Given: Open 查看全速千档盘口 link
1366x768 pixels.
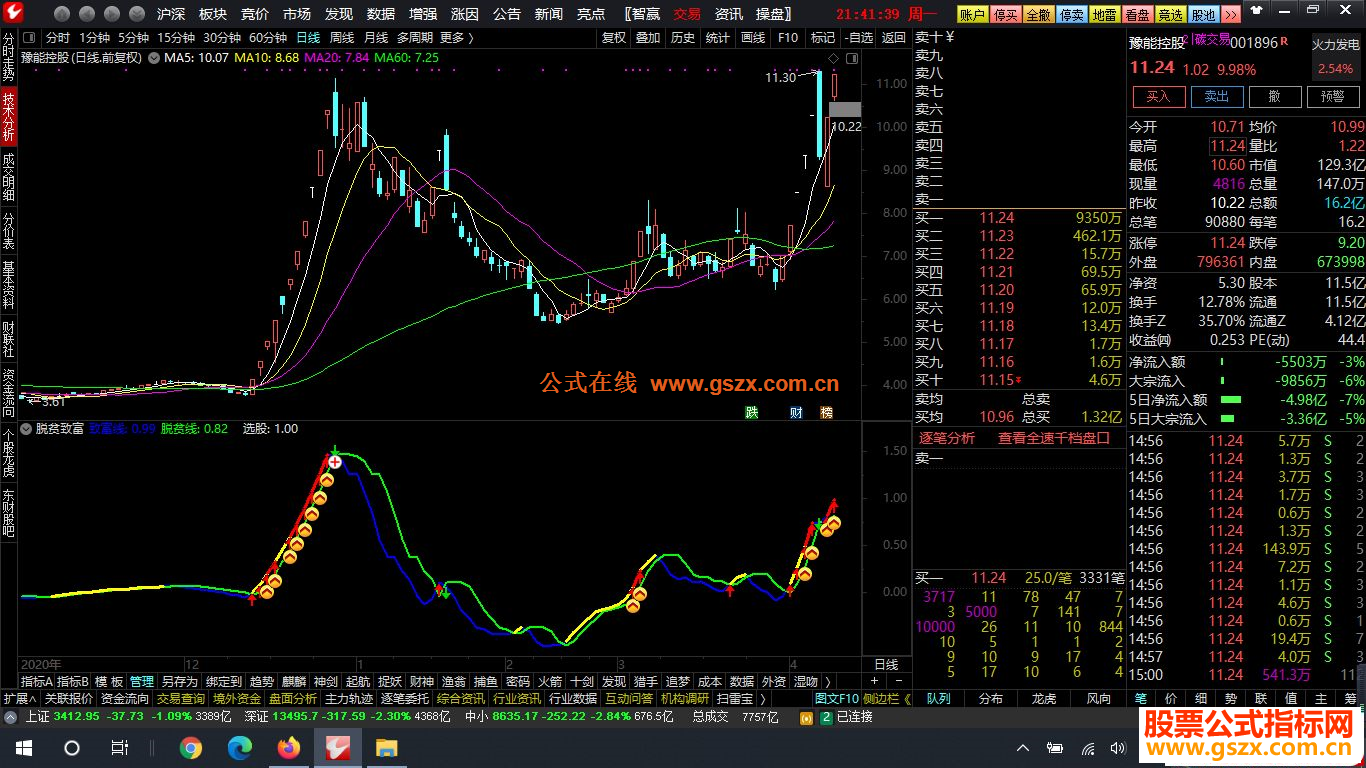Looking at the screenshot, I should coord(1054,438).
